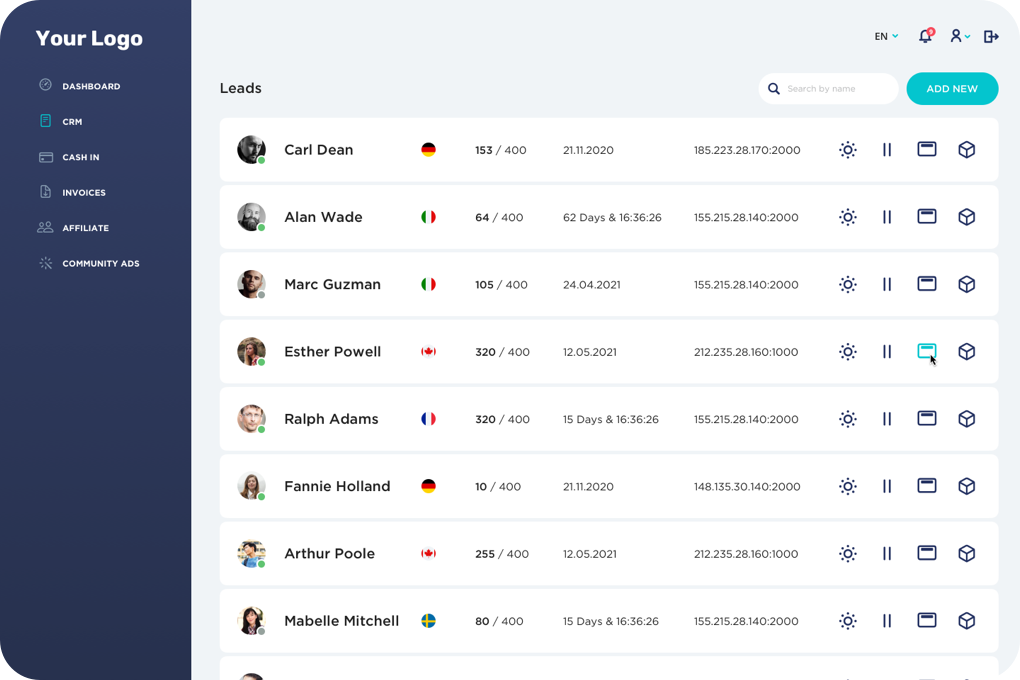Open card icon for Fannie Holland
Screen dimensions: 1020x680
[x=927, y=485]
